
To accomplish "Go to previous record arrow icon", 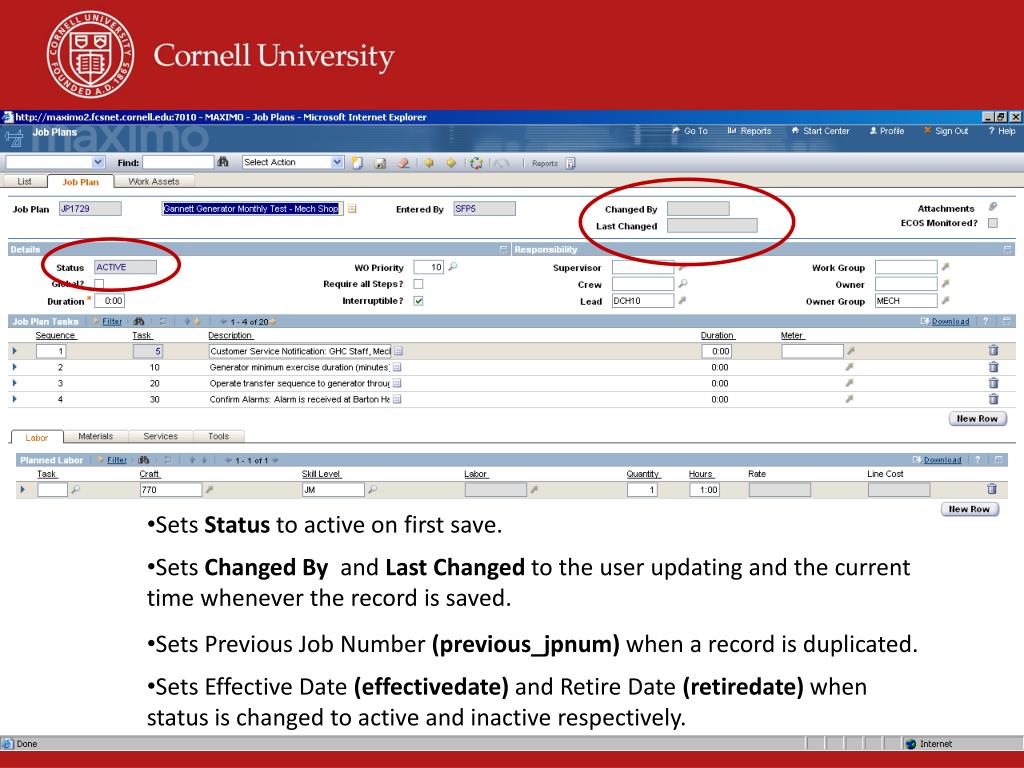I will pyautogui.click(x=429, y=163).
